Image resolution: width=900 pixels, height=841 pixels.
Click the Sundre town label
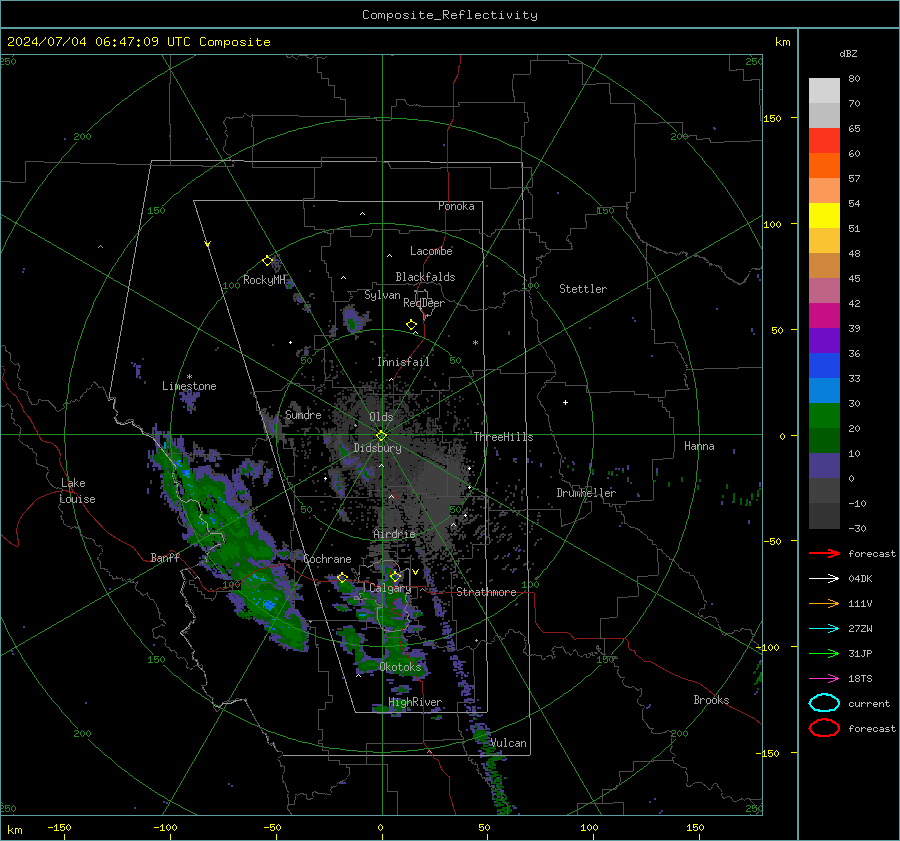pyautogui.click(x=303, y=415)
